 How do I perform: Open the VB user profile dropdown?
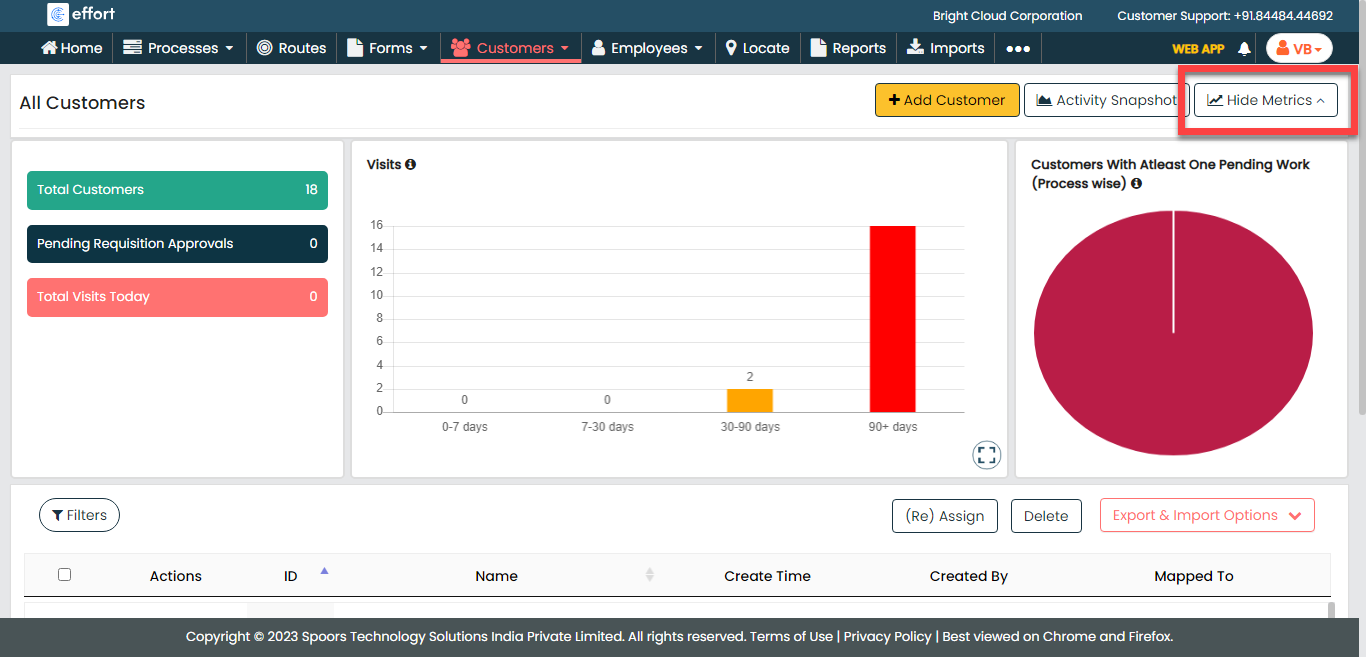click(1298, 48)
